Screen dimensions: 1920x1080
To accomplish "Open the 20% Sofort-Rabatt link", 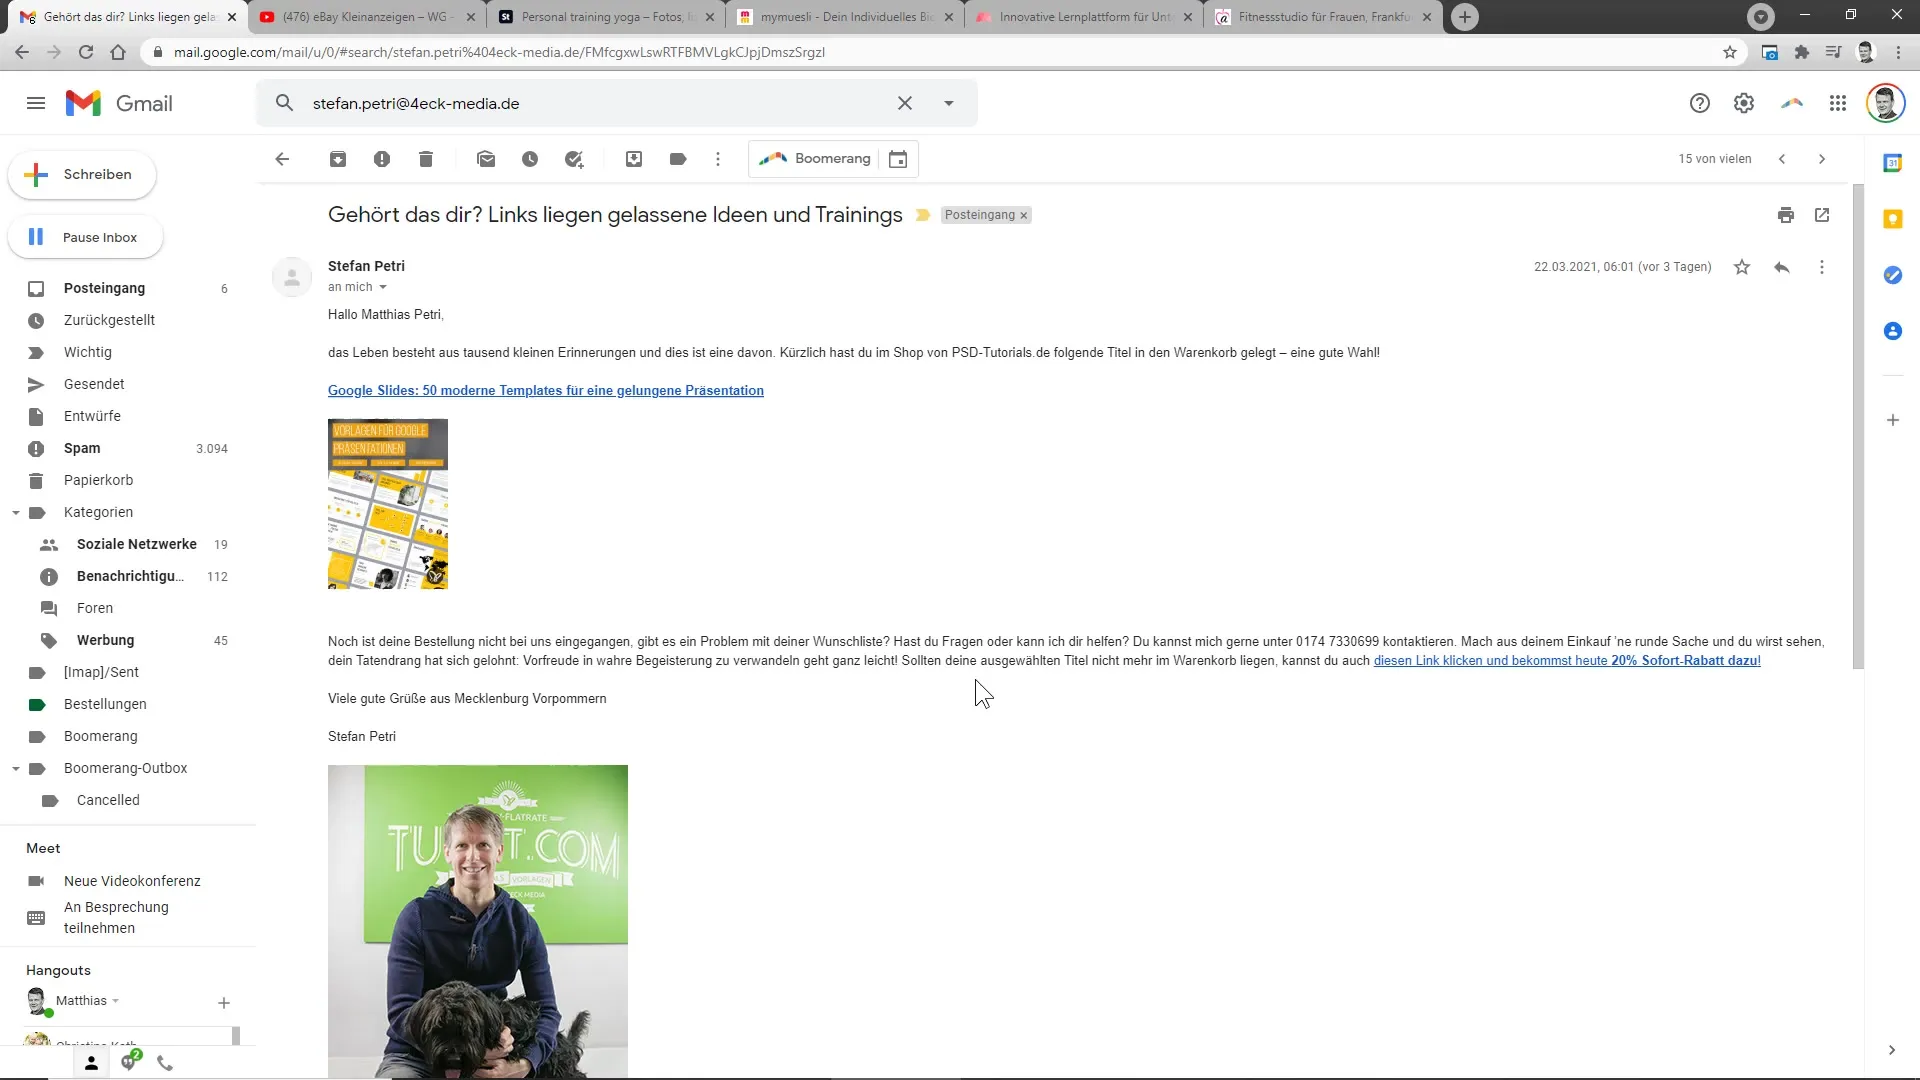I will pos(1567,661).
